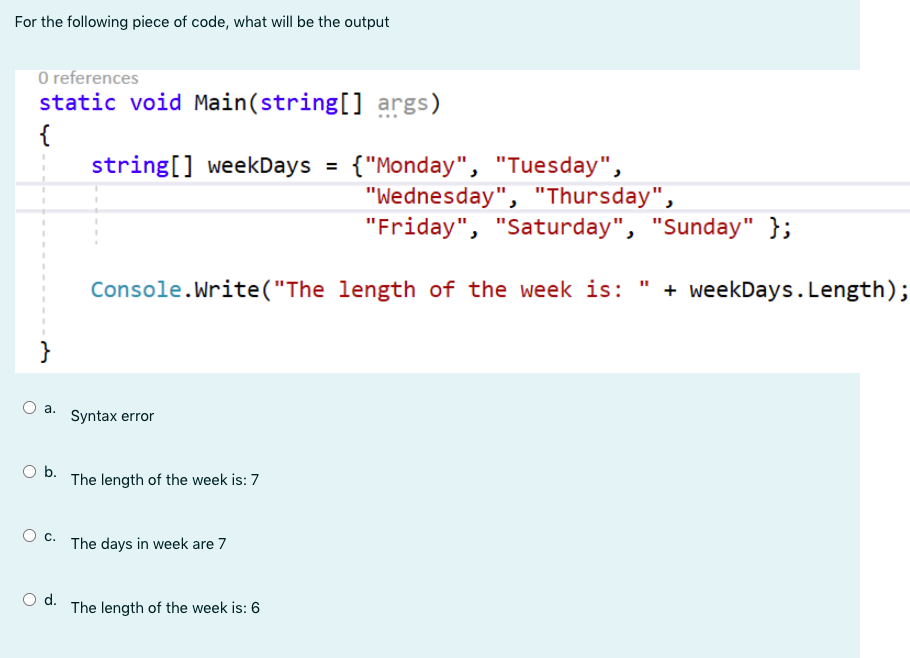Click the Main method name in code

(212, 102)
